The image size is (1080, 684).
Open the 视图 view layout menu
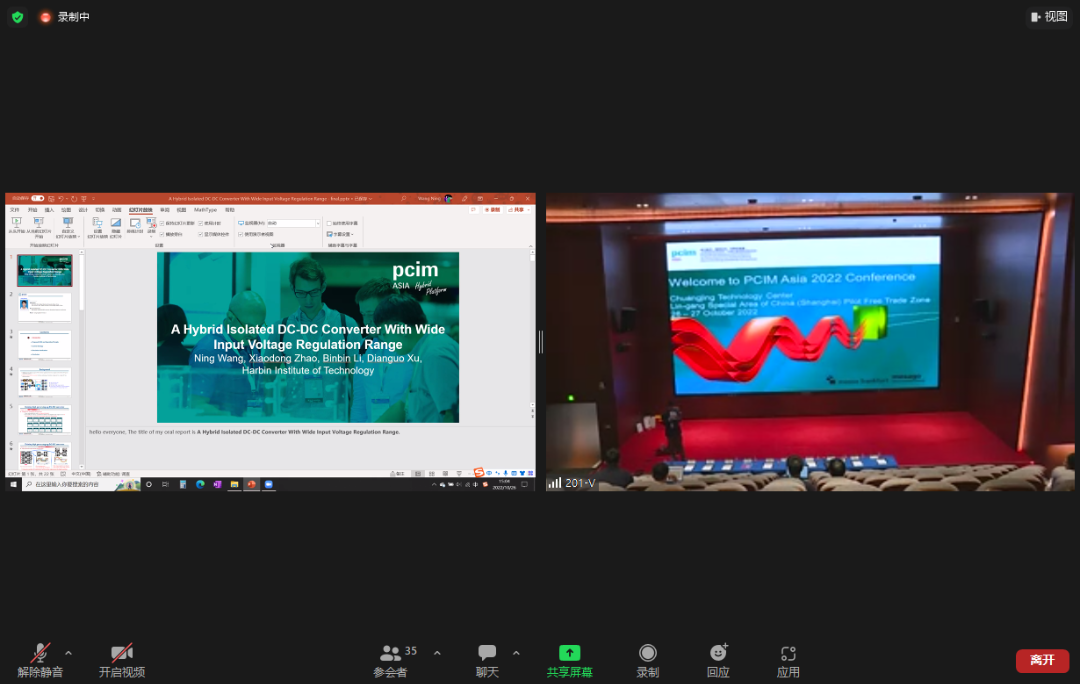[1049, 17]
